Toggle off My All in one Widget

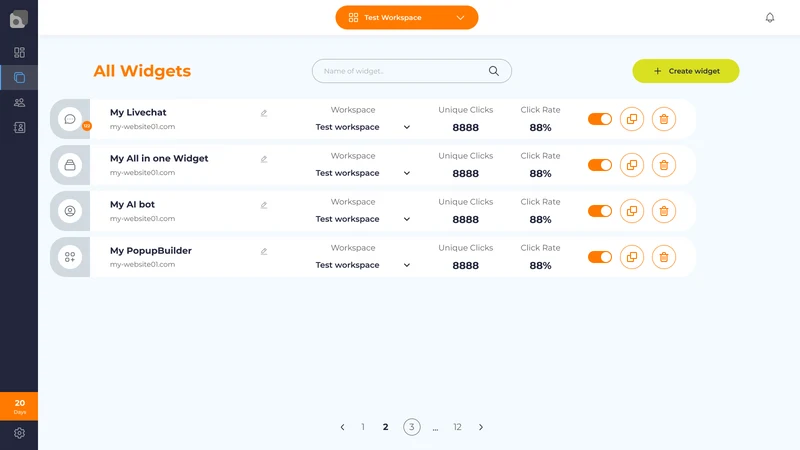click(x=599, y=165)
